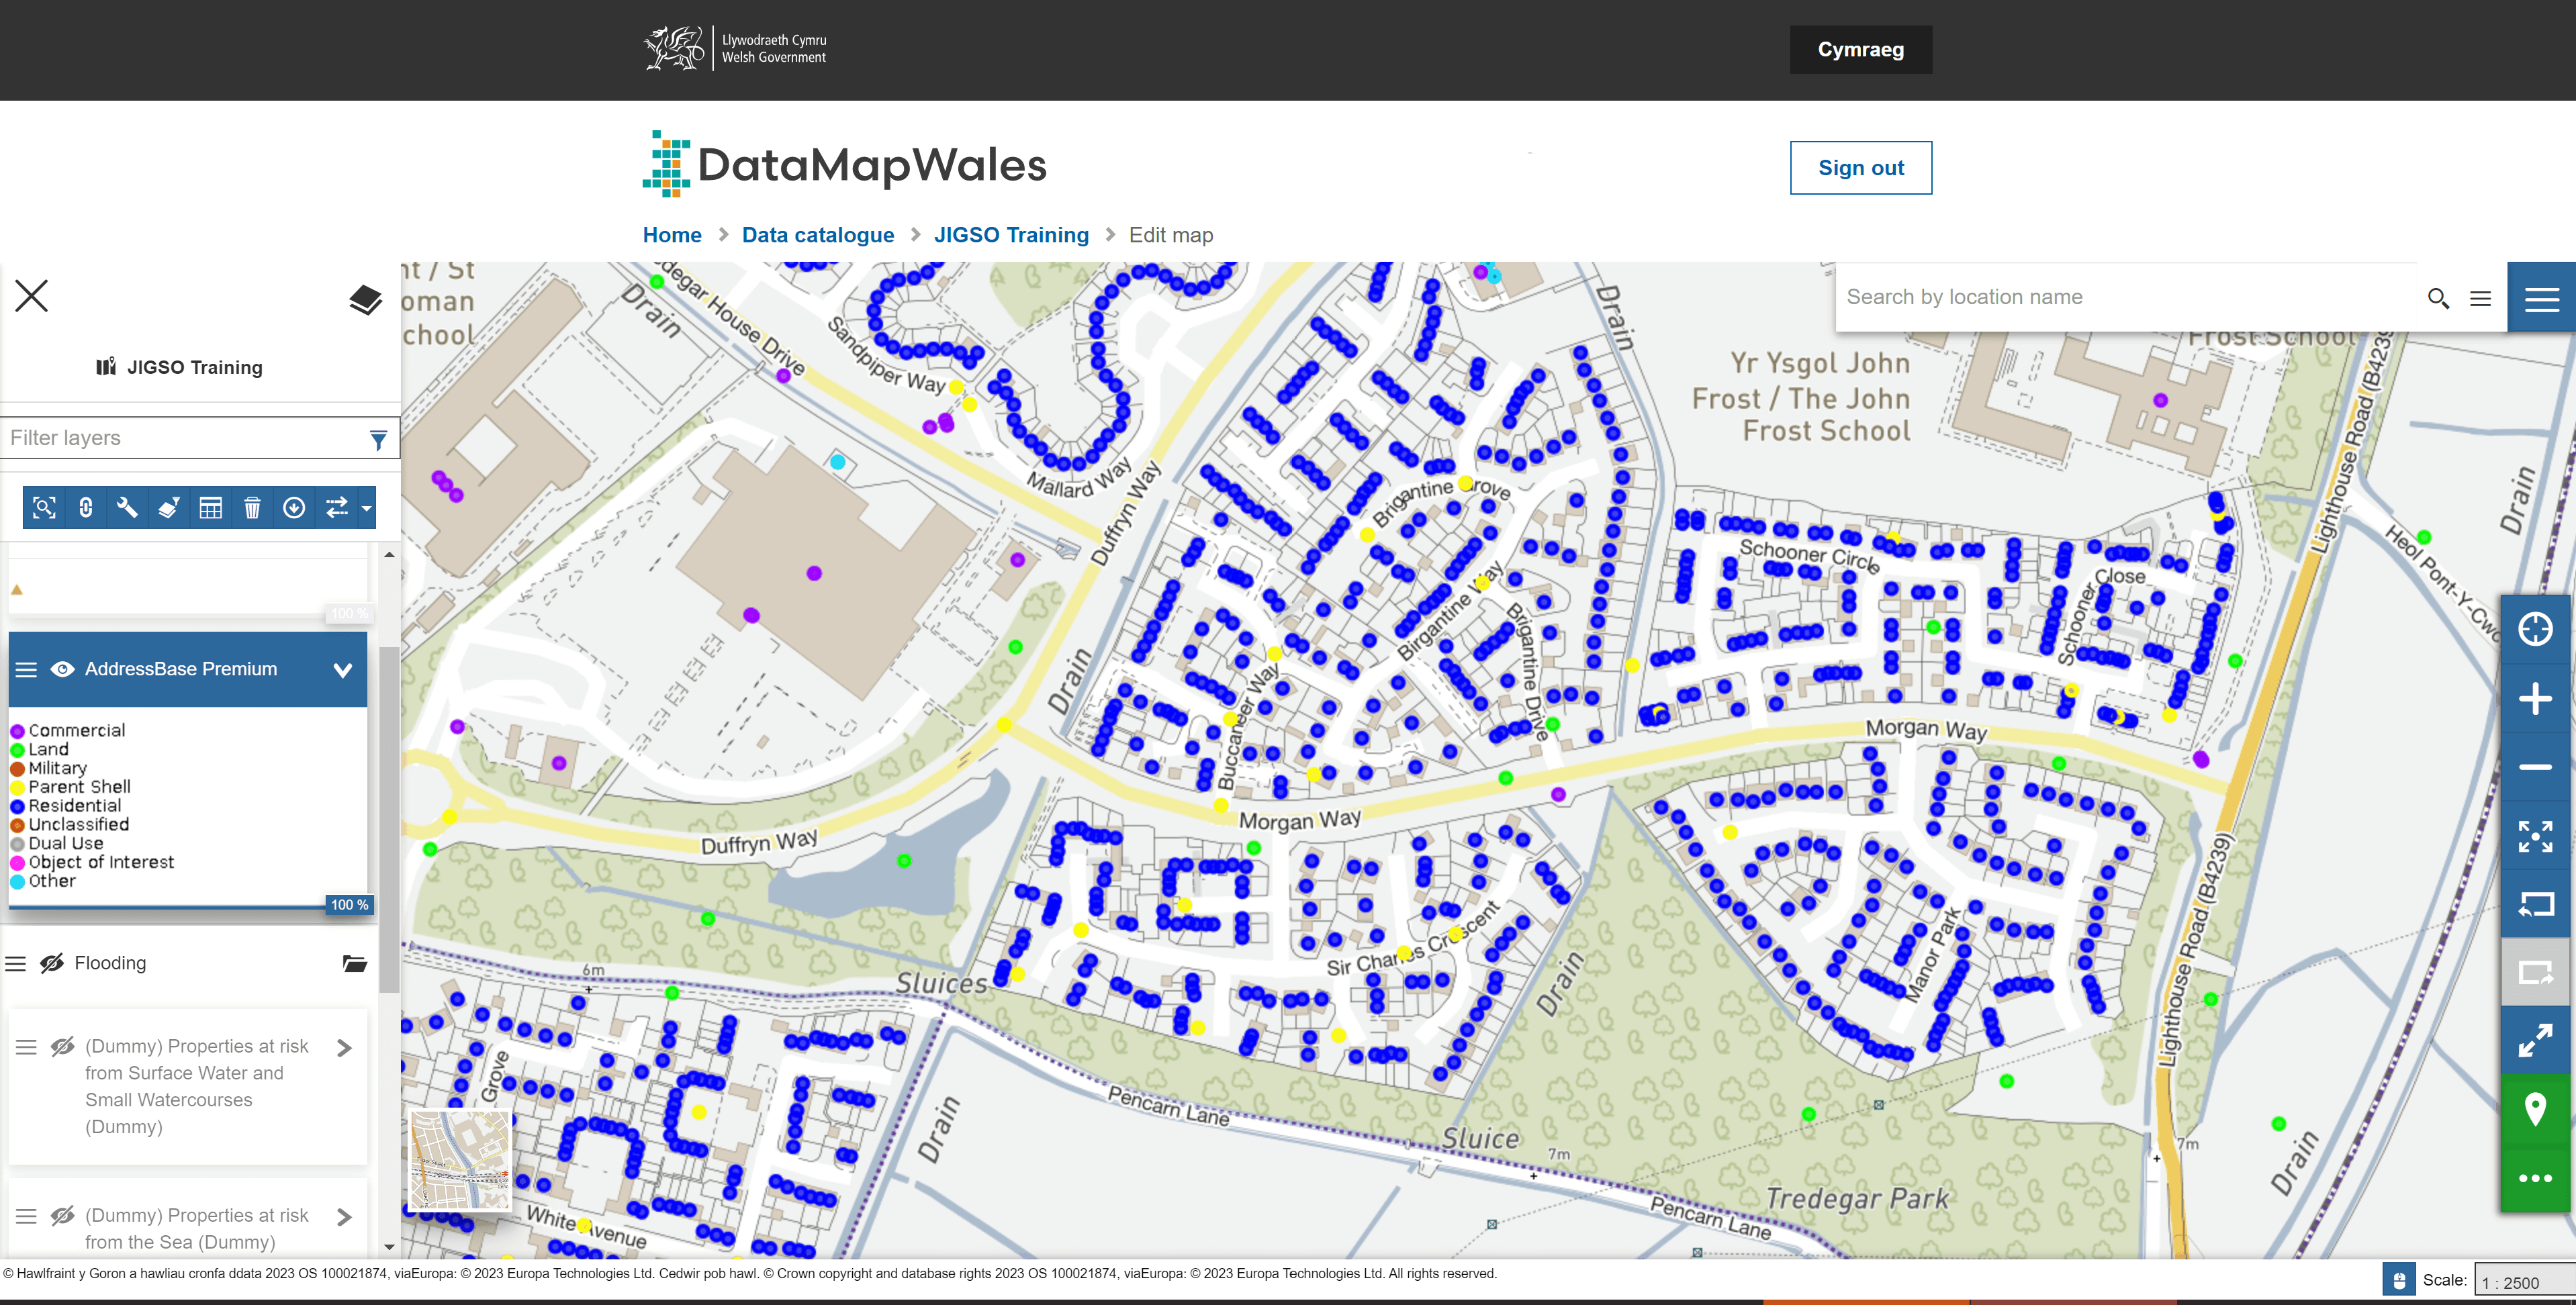Click the download layer icon
2576x1305 pixels.
tap(294, 508)
